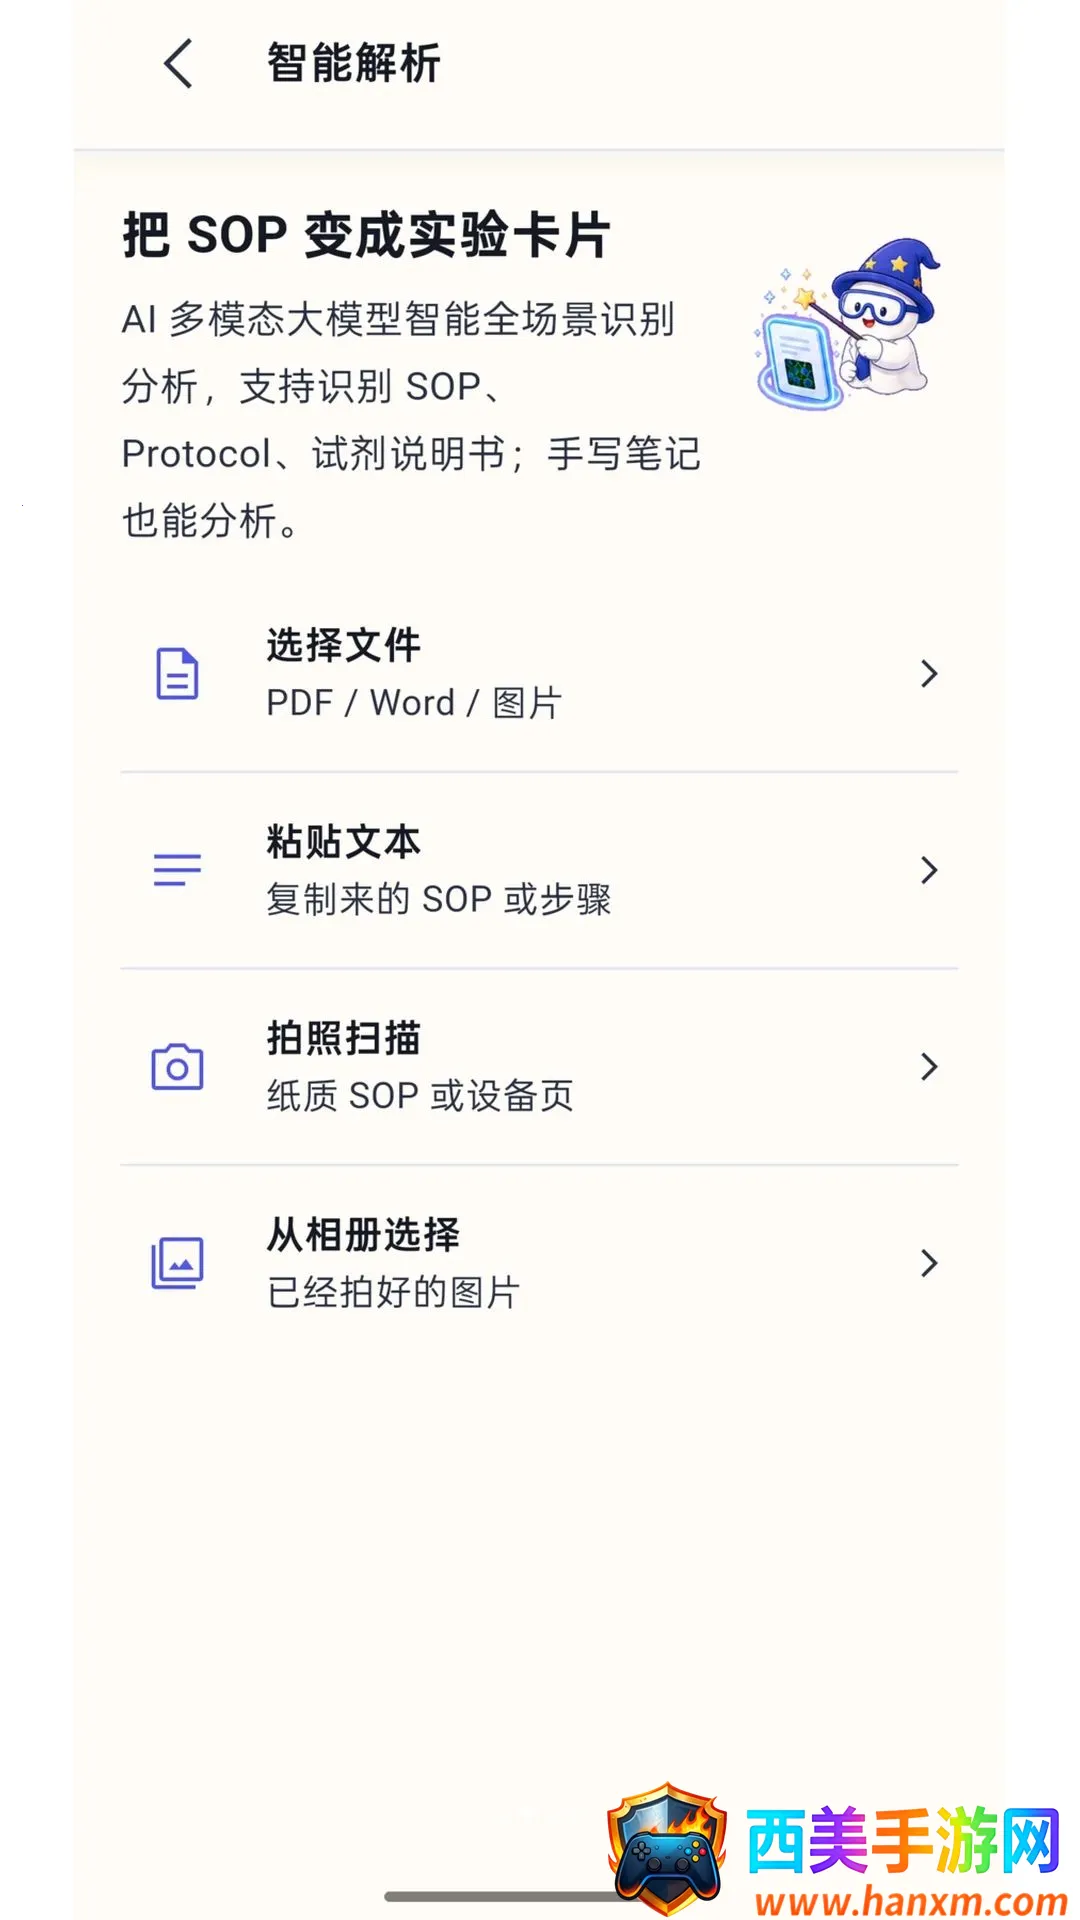Choose the 拍照扫描 option title
The height and width of the screenshot is (1920, 1080).
[343, 1038]
